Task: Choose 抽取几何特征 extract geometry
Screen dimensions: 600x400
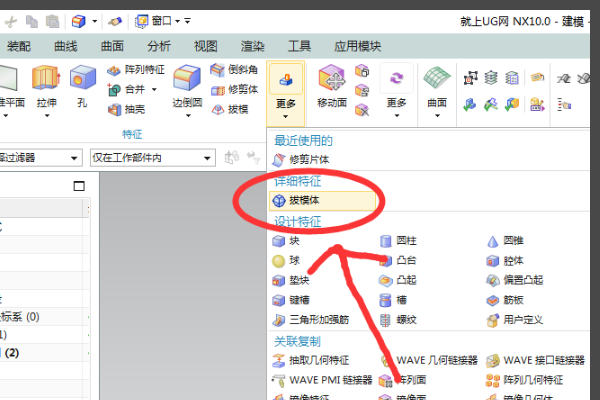Action: [311, 360]
